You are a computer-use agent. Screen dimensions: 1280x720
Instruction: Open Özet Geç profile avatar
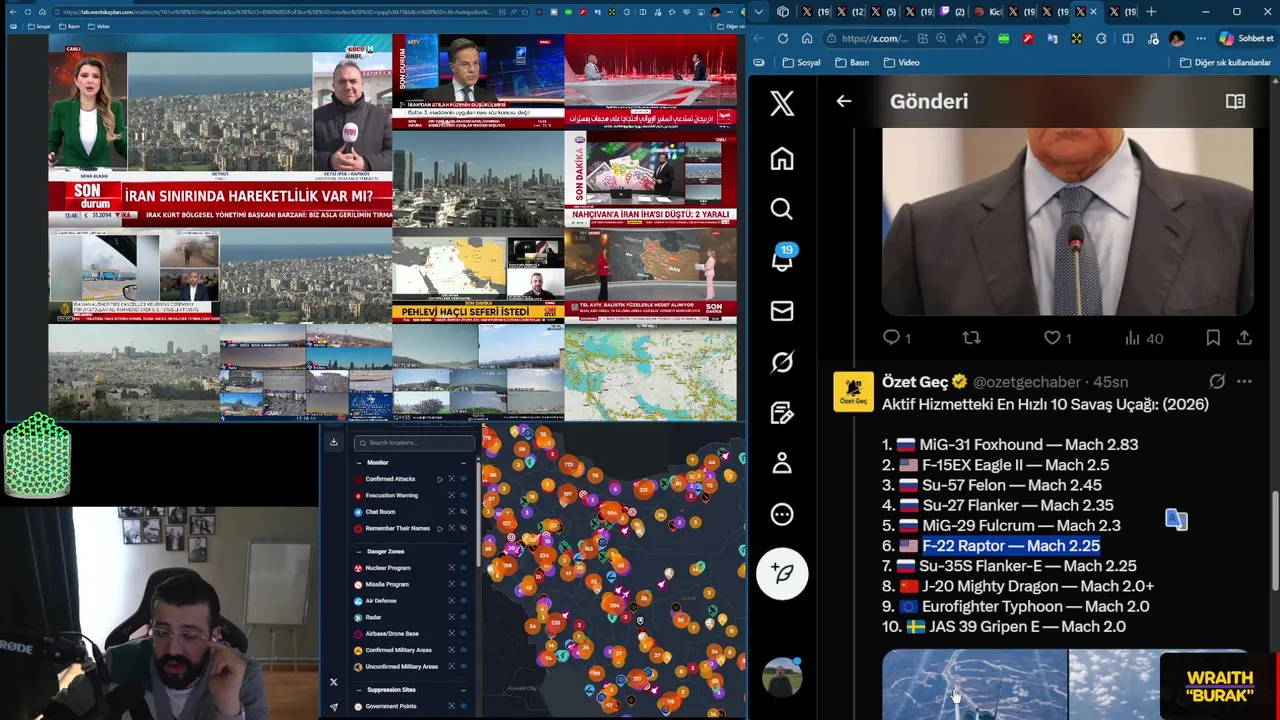tap(853, 391)
